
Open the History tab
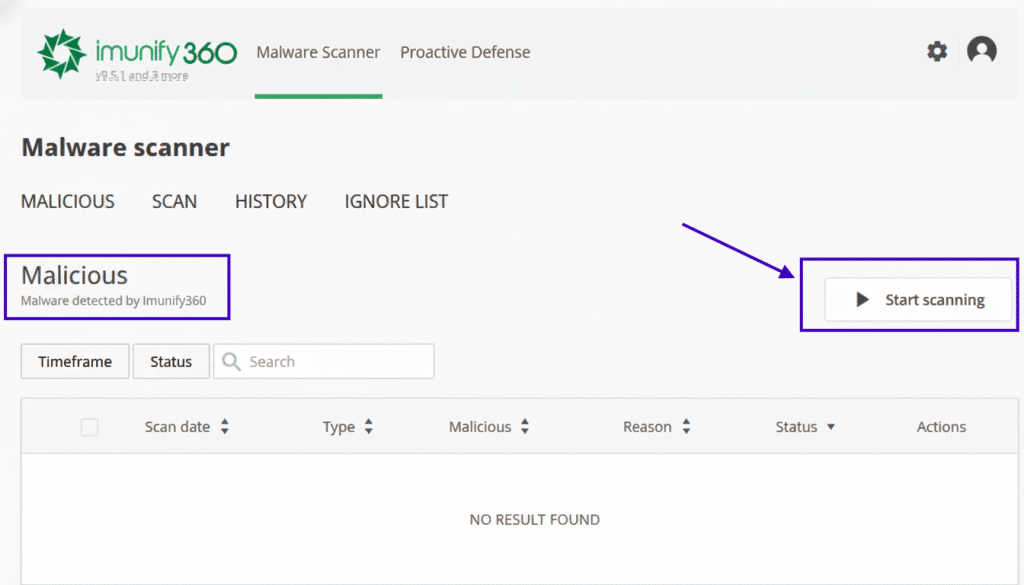point(270,201)
